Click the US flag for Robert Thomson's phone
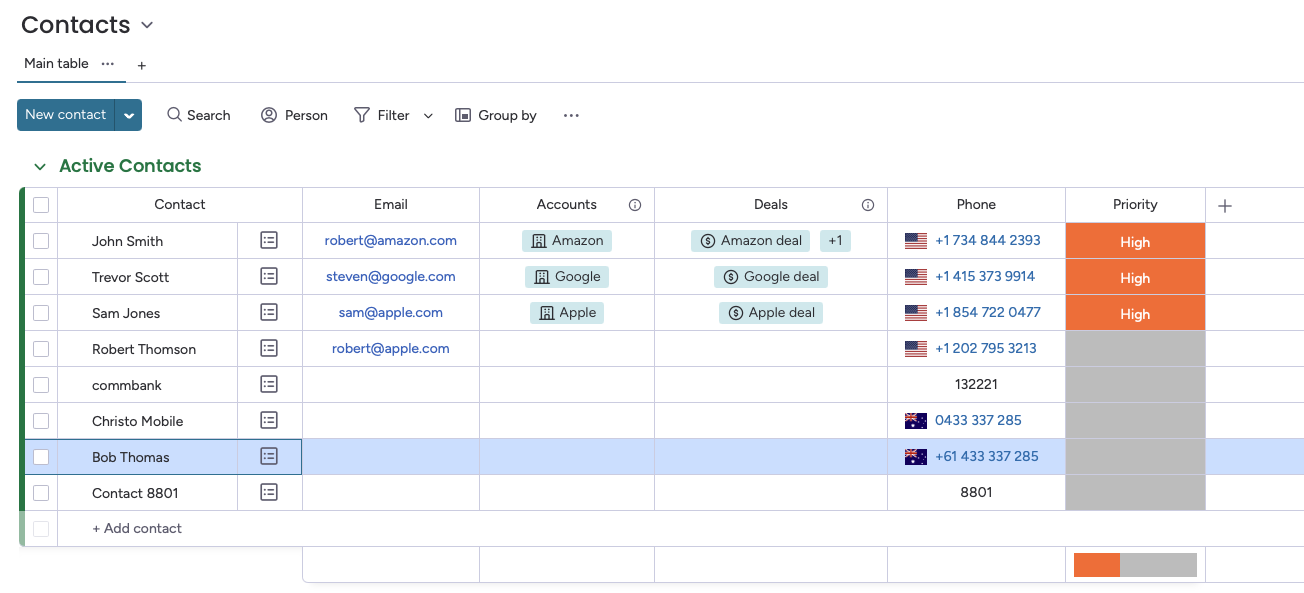The height and width of the screenshot is (593, 1304). point(916,349)
